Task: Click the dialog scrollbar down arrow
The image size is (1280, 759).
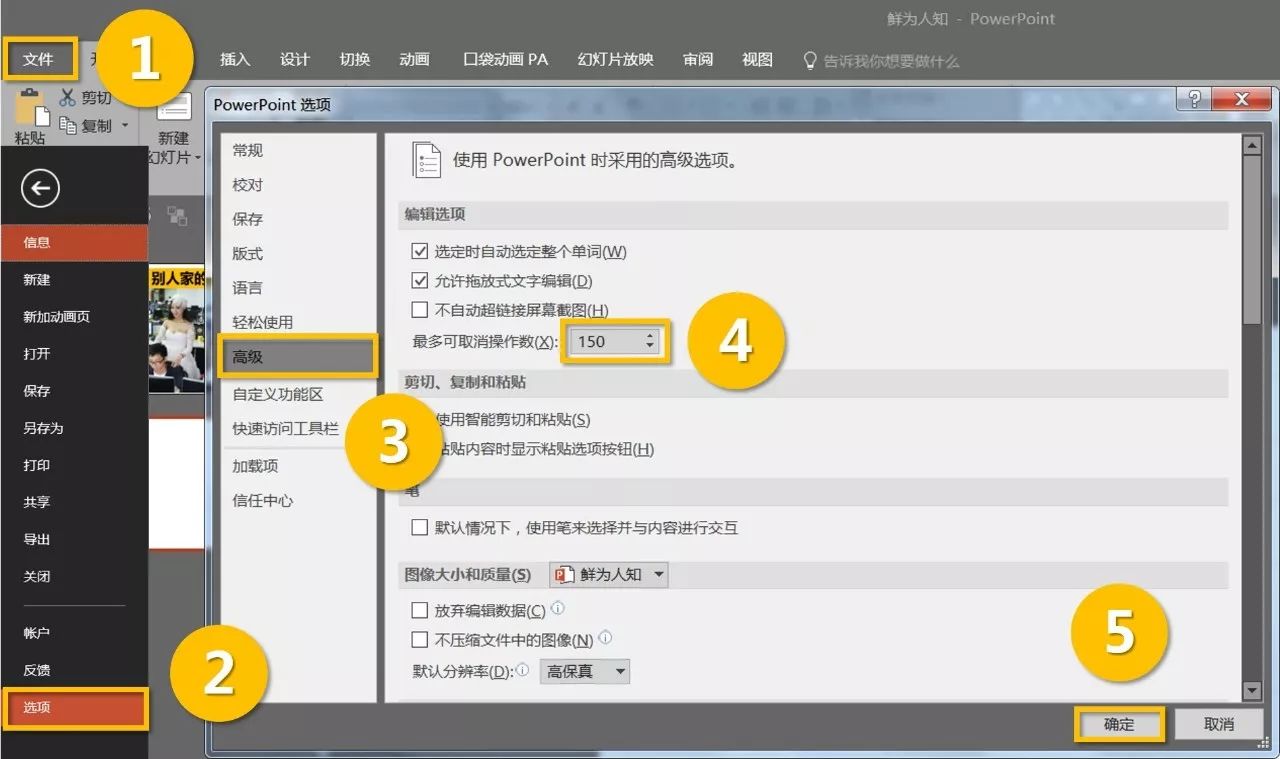Action: (x=1252, y=691)
